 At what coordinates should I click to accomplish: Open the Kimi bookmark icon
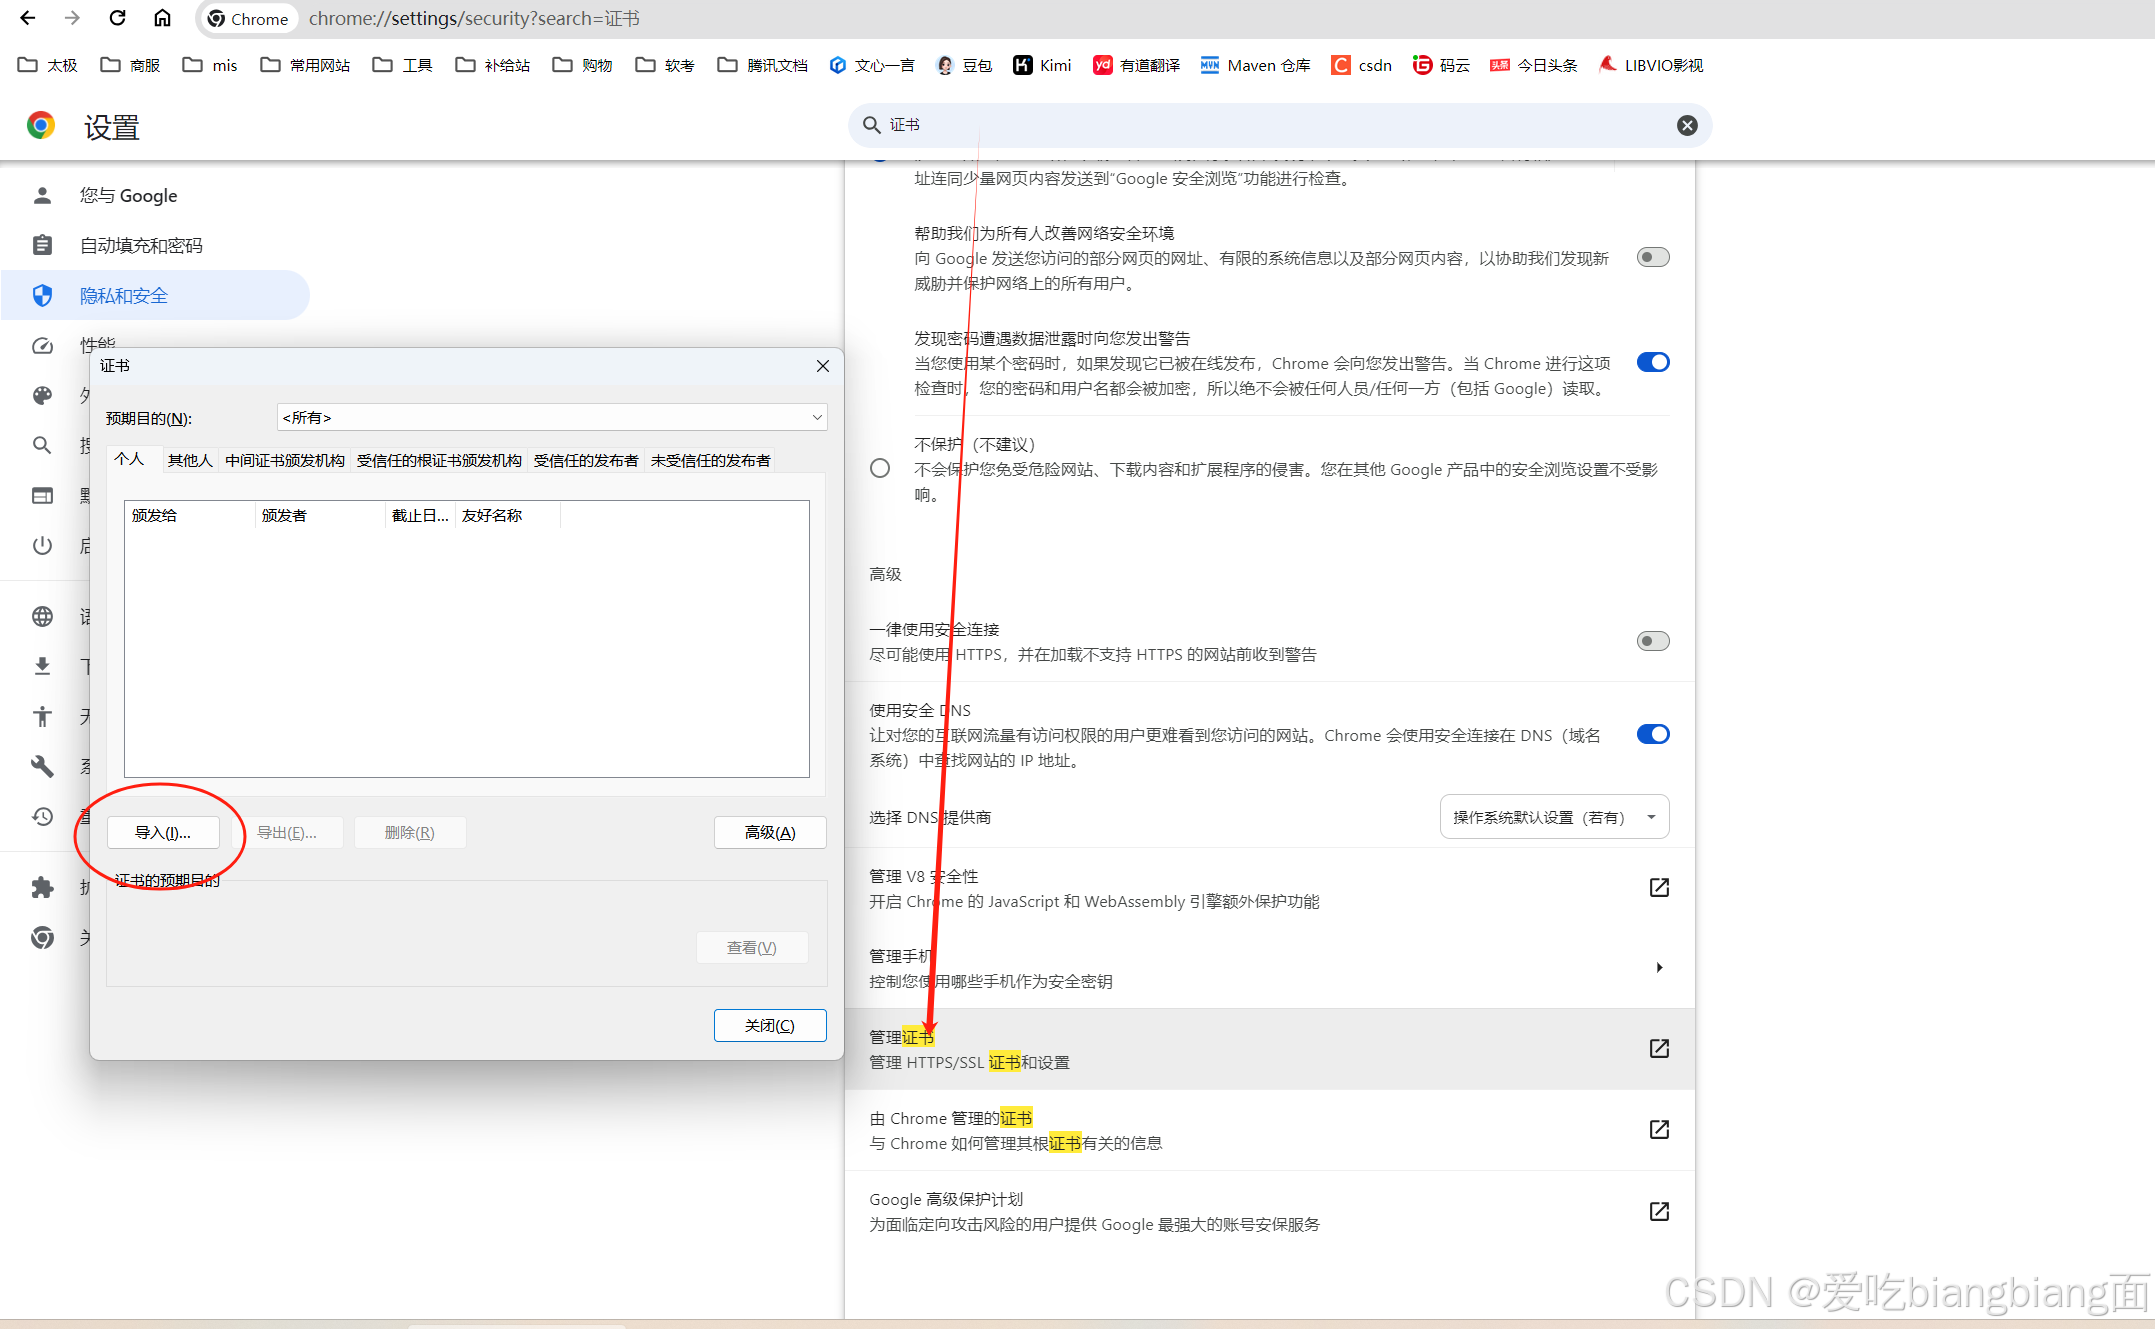tap(1022, 65)
